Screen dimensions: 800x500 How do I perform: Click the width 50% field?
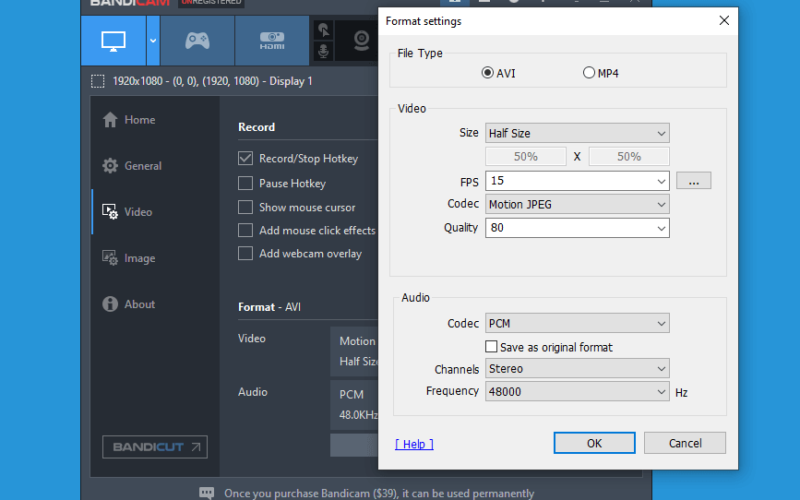[526, 157]
